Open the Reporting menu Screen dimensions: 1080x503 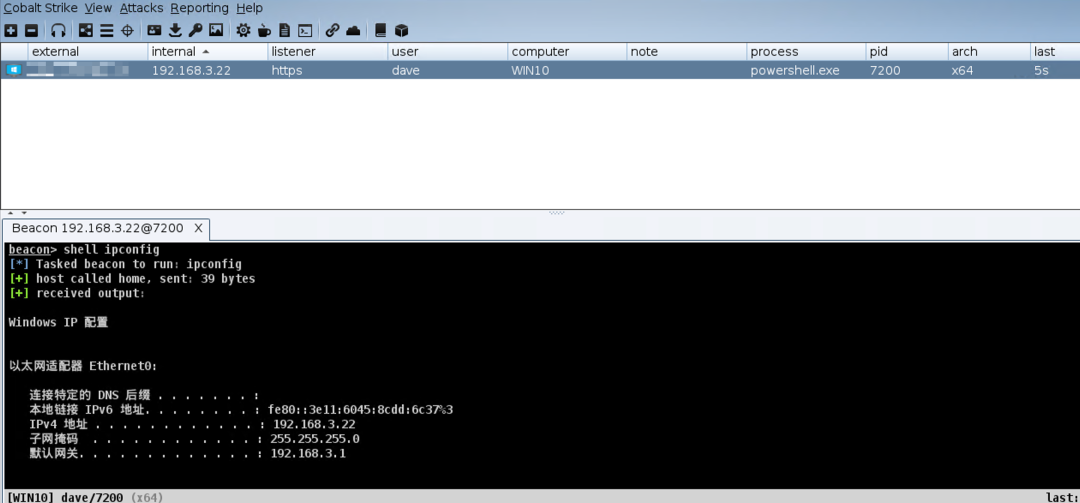tap(200, 8)
